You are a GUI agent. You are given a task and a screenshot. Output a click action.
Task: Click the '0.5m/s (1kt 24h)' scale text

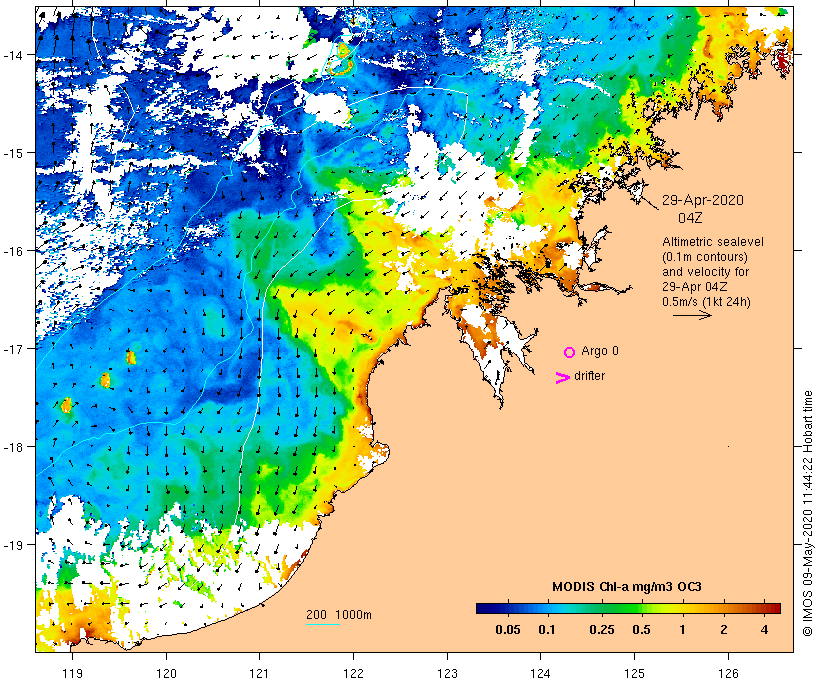click(707, 302)
